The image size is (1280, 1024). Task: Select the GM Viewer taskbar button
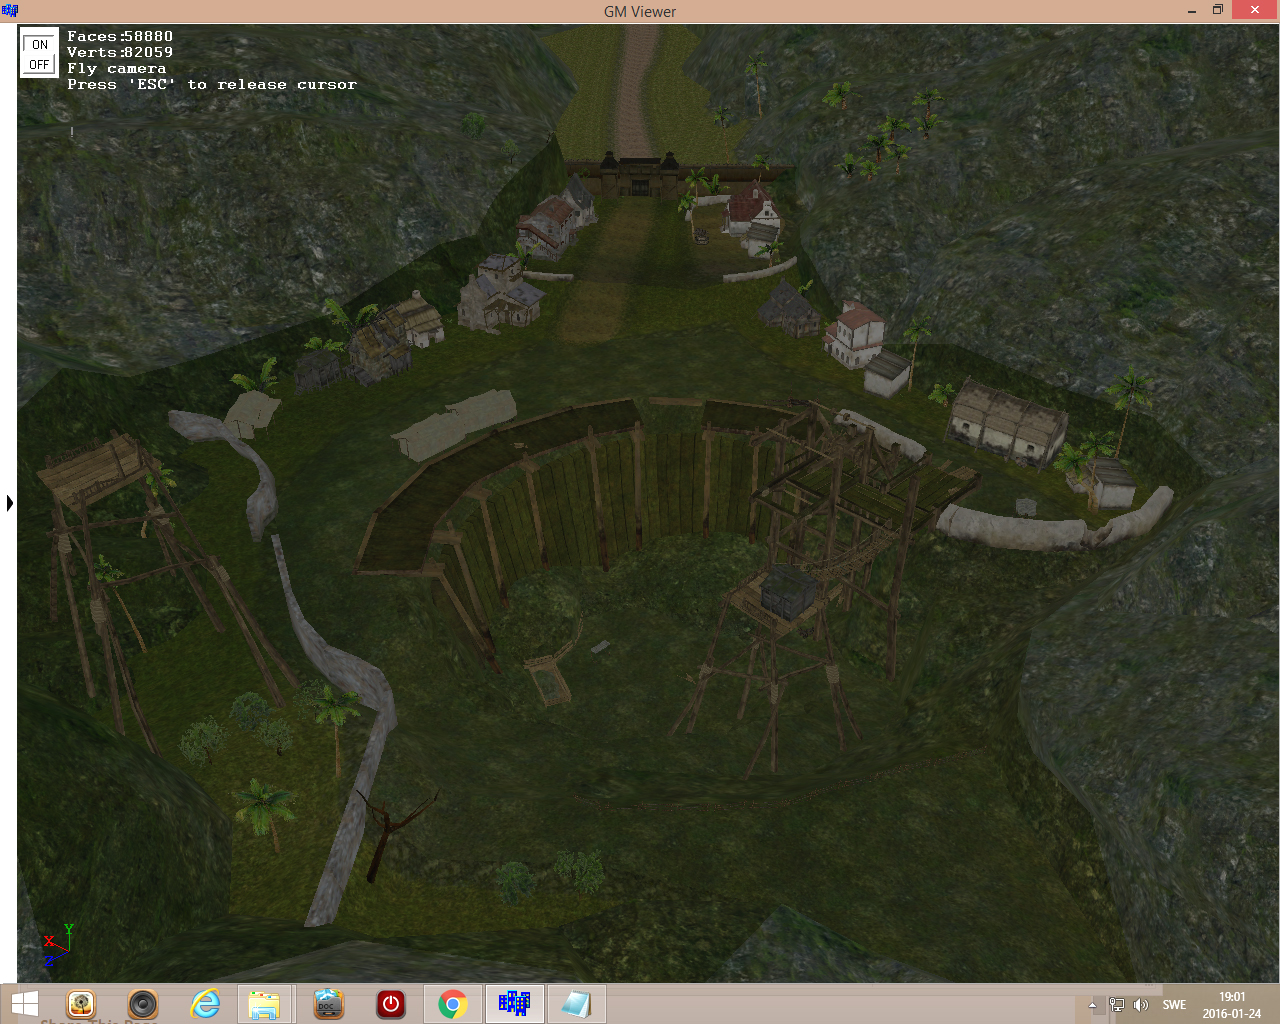(514, 1003)
